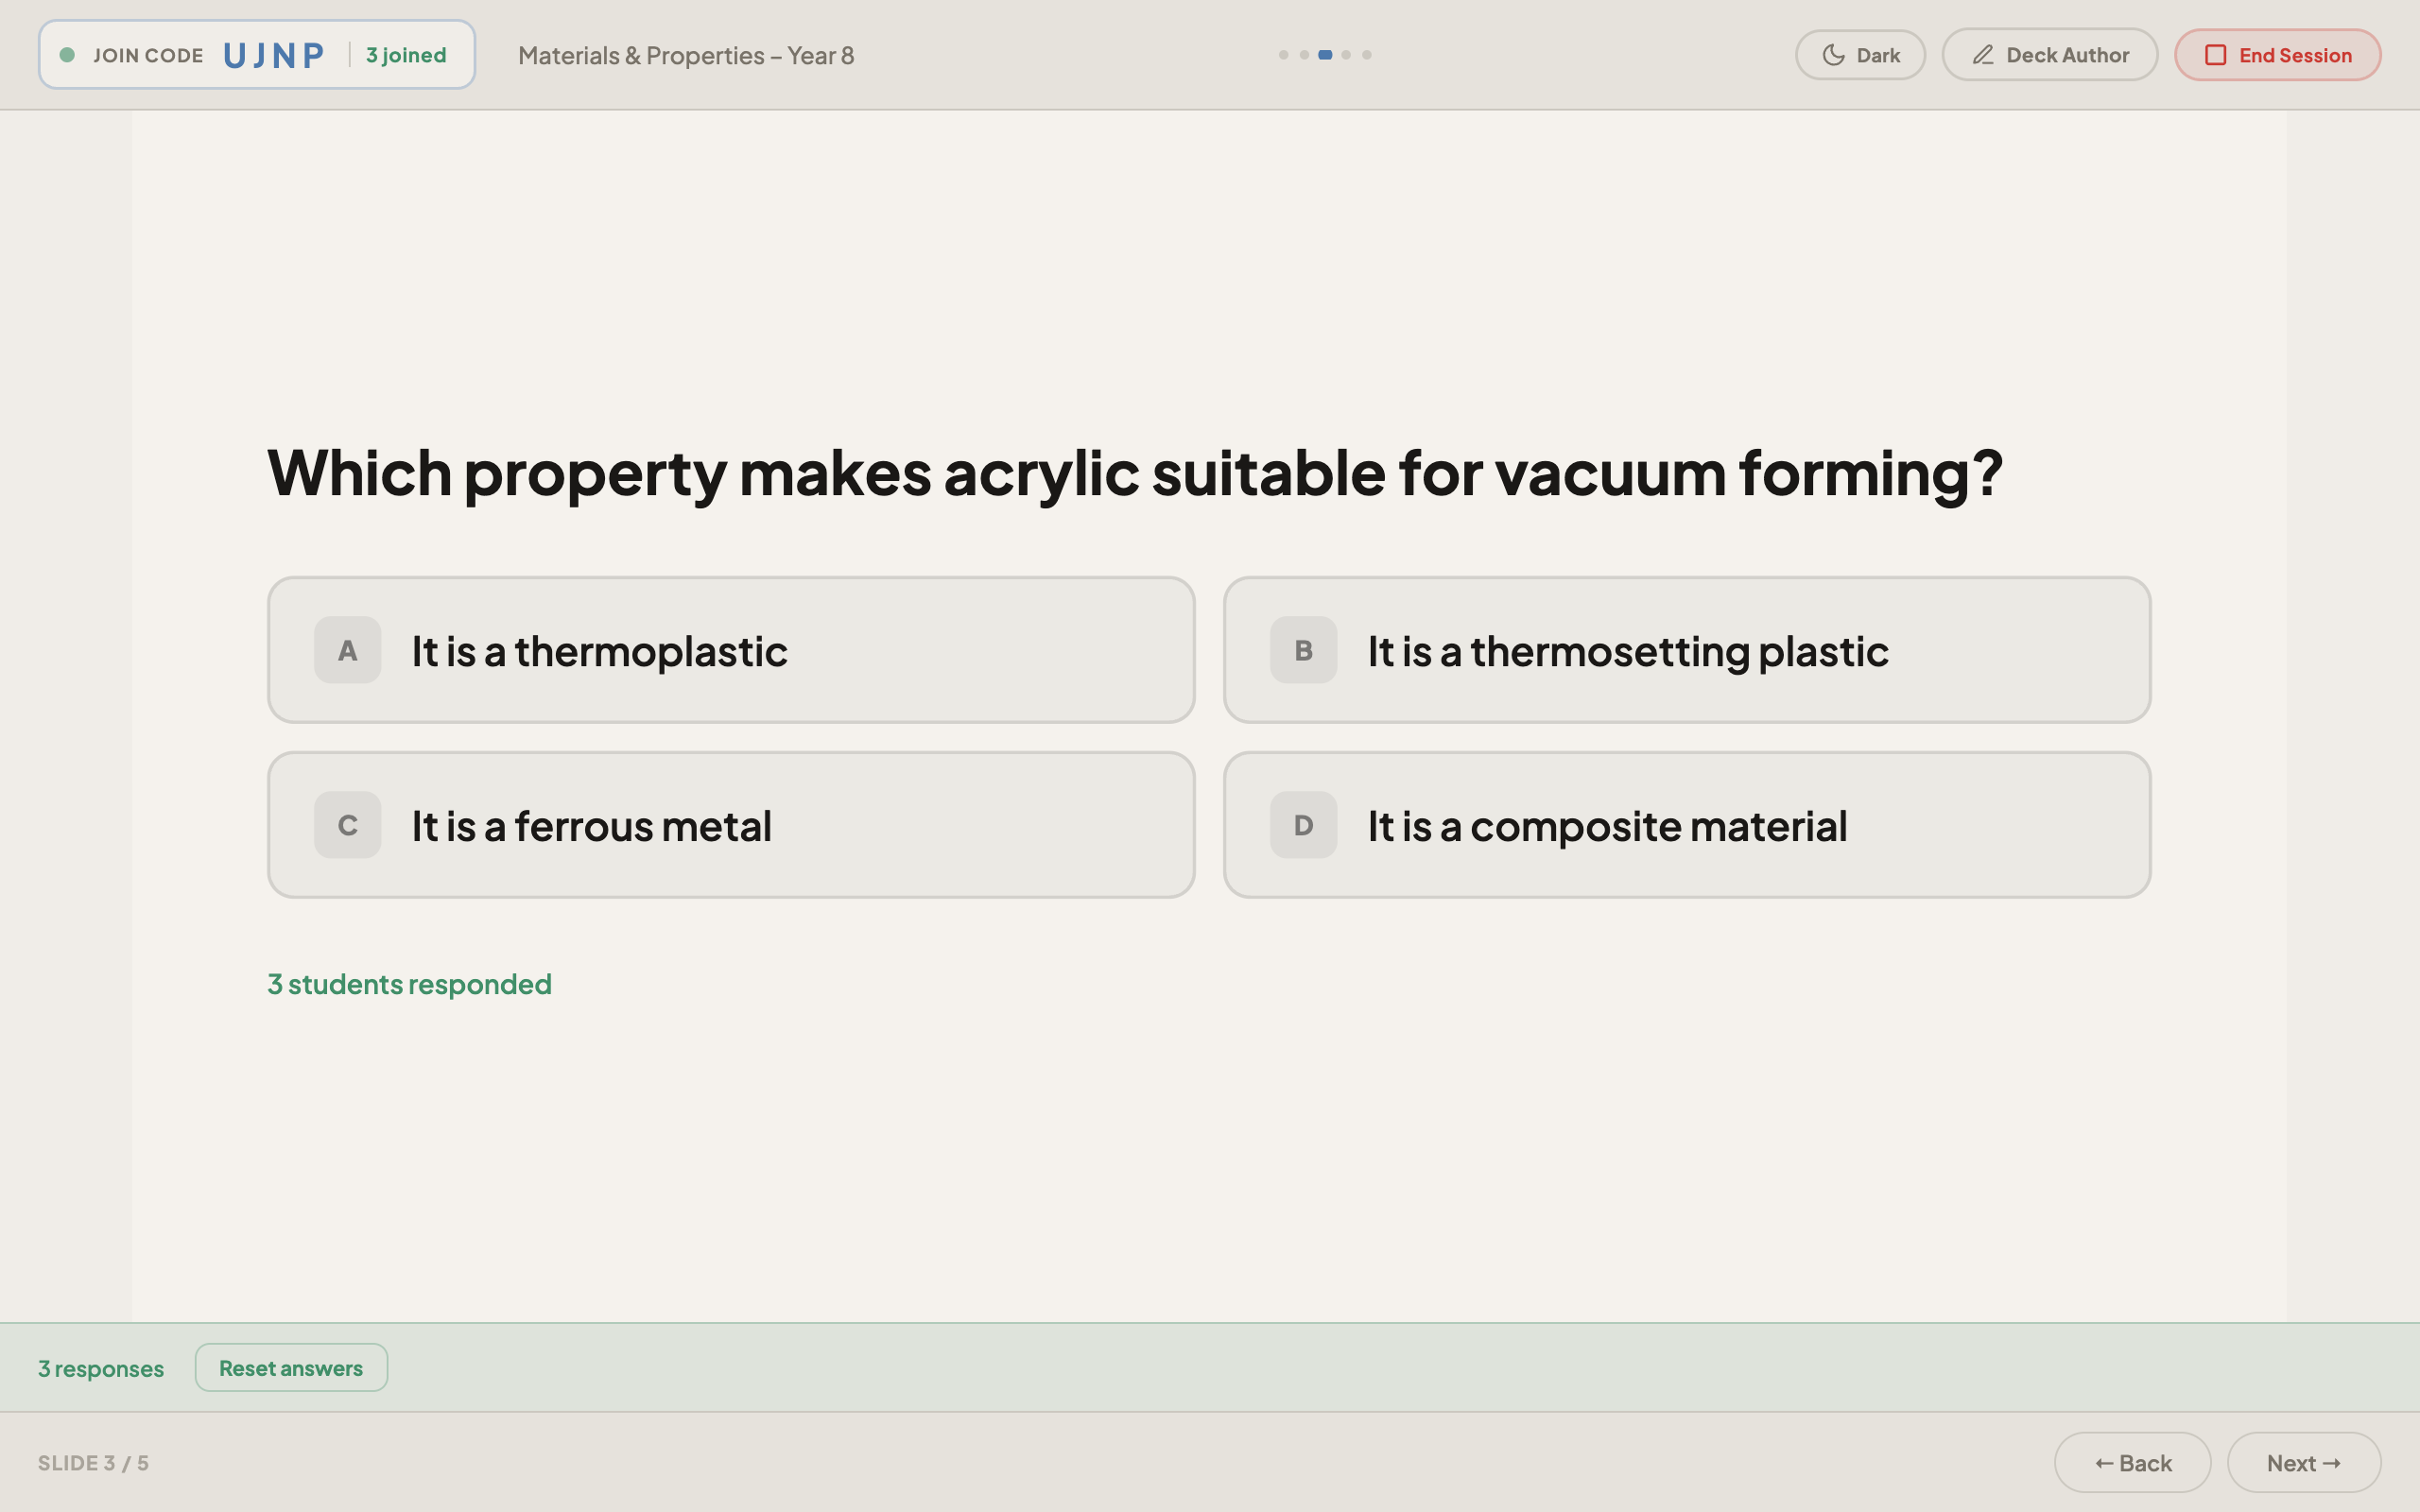
Task: Click the 3 joined counter
Action: point(406,55)
